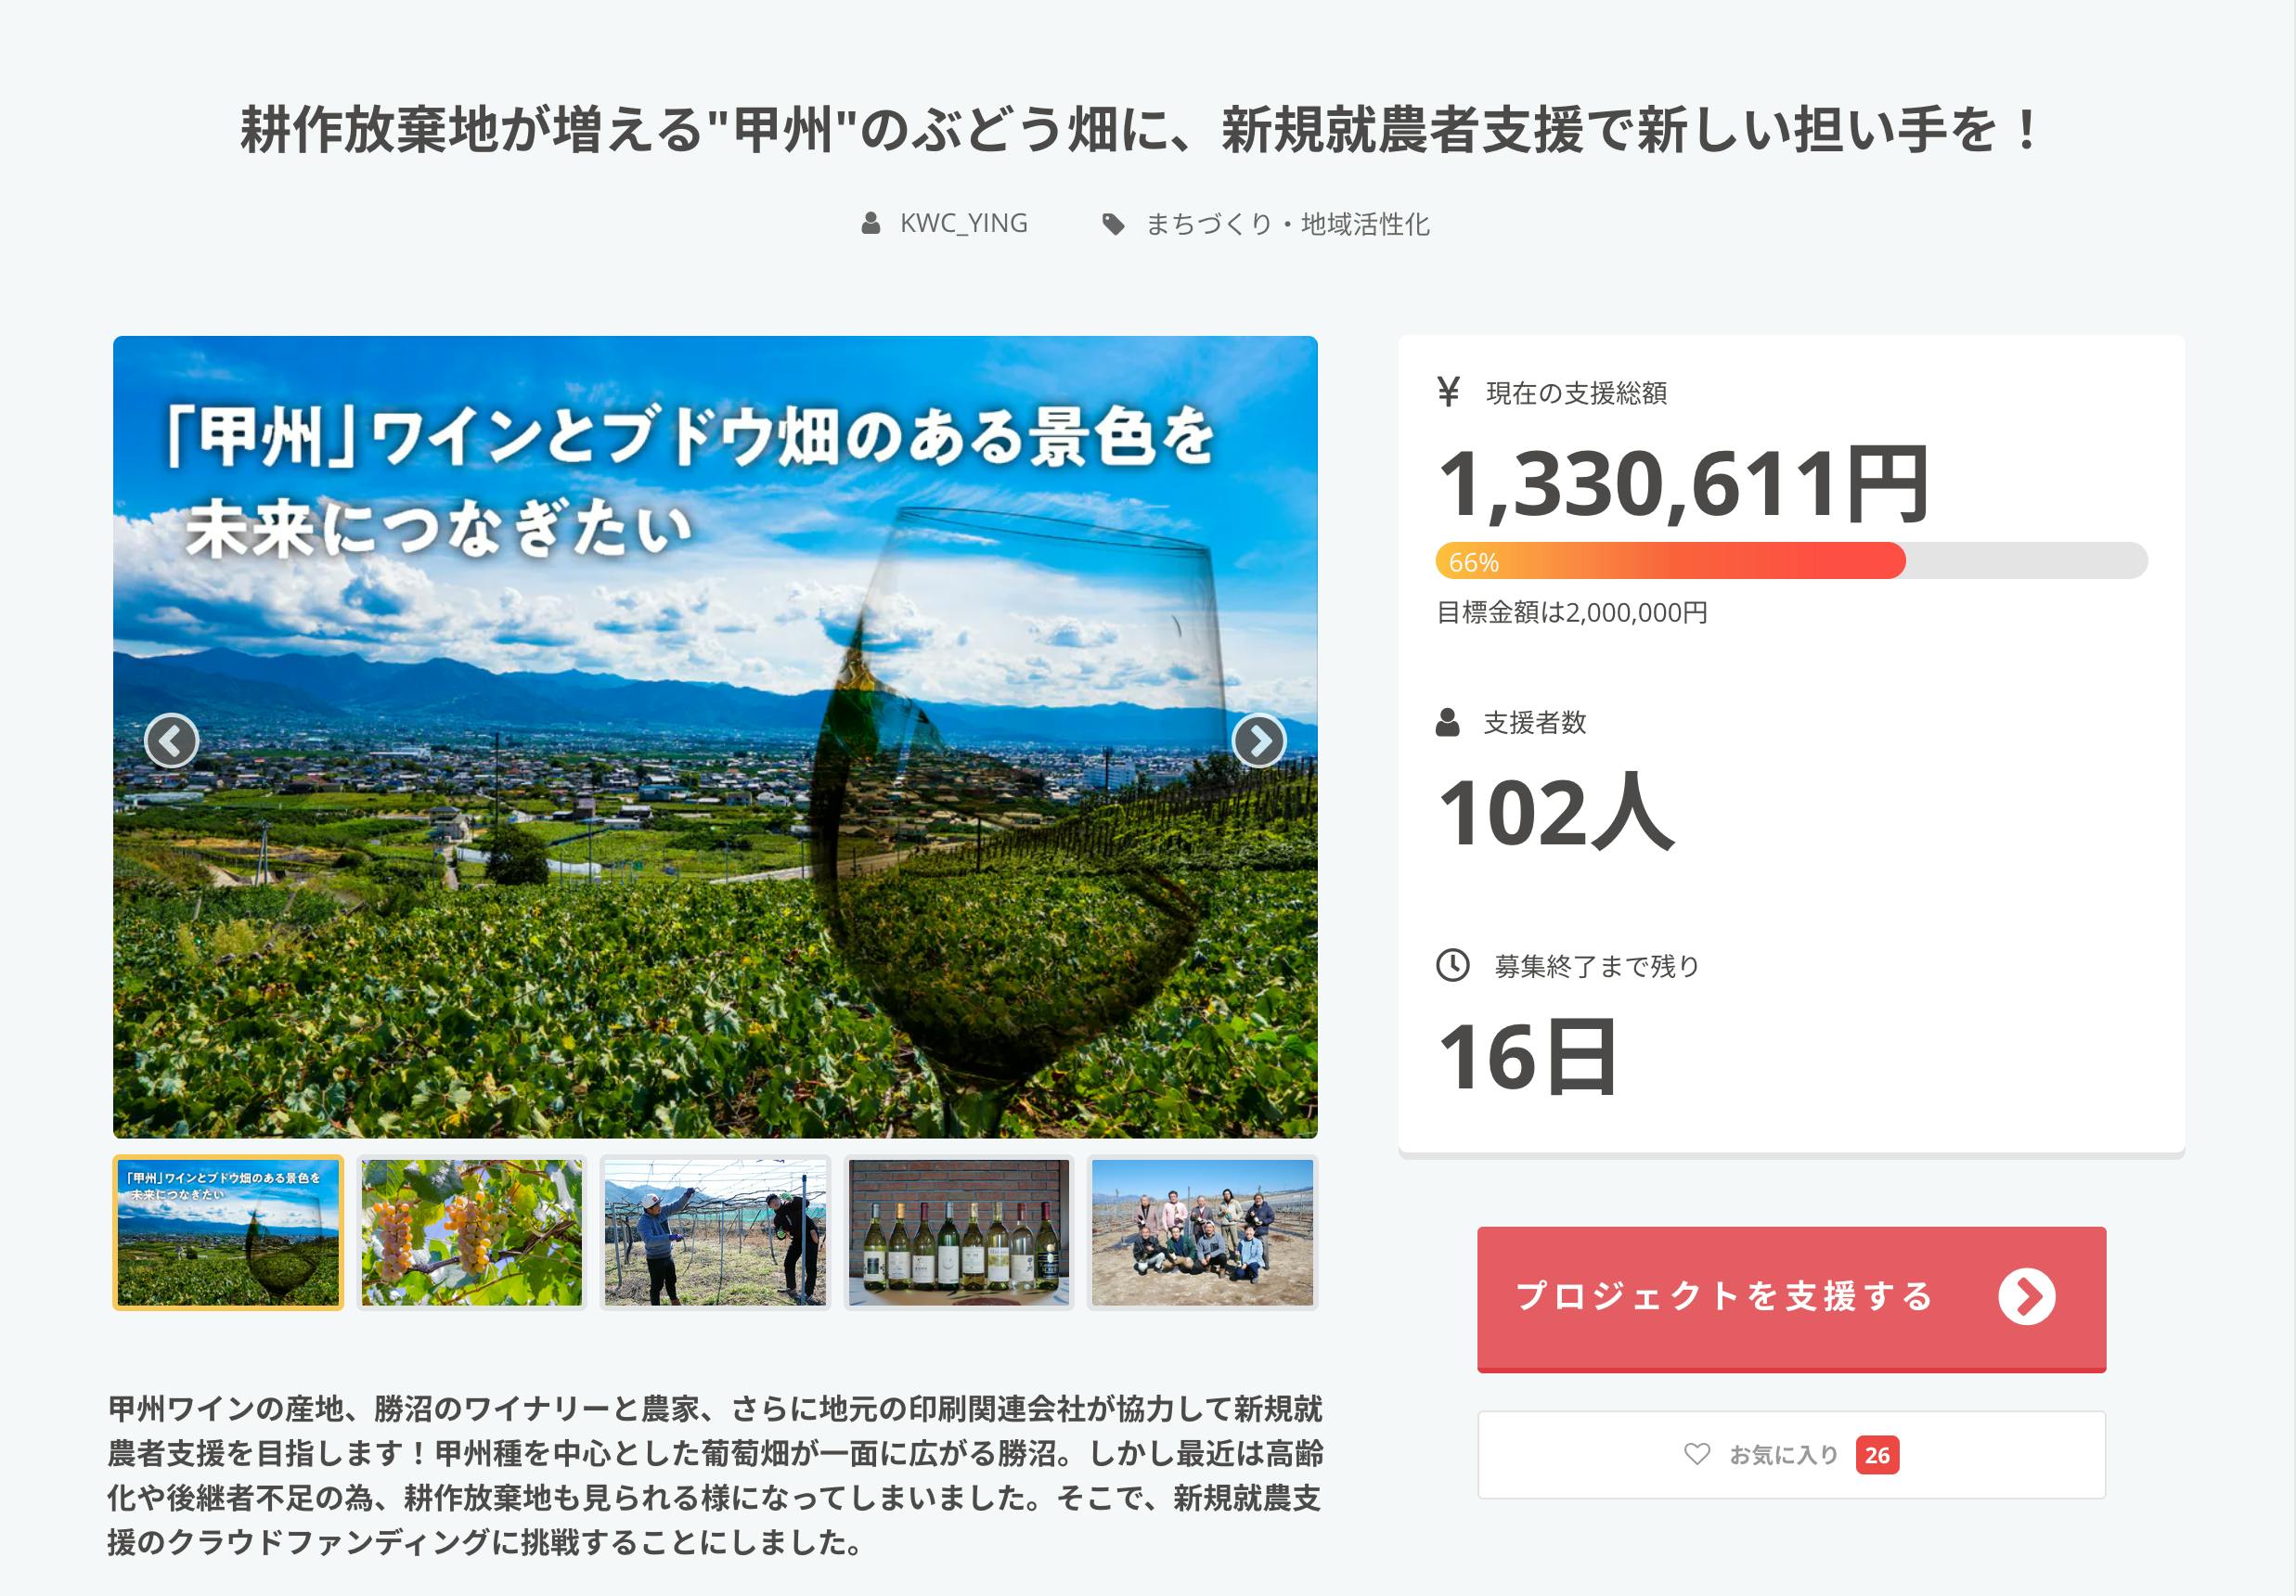
Task: Click the arrow circle on support button
Action: (2026, 1297)
